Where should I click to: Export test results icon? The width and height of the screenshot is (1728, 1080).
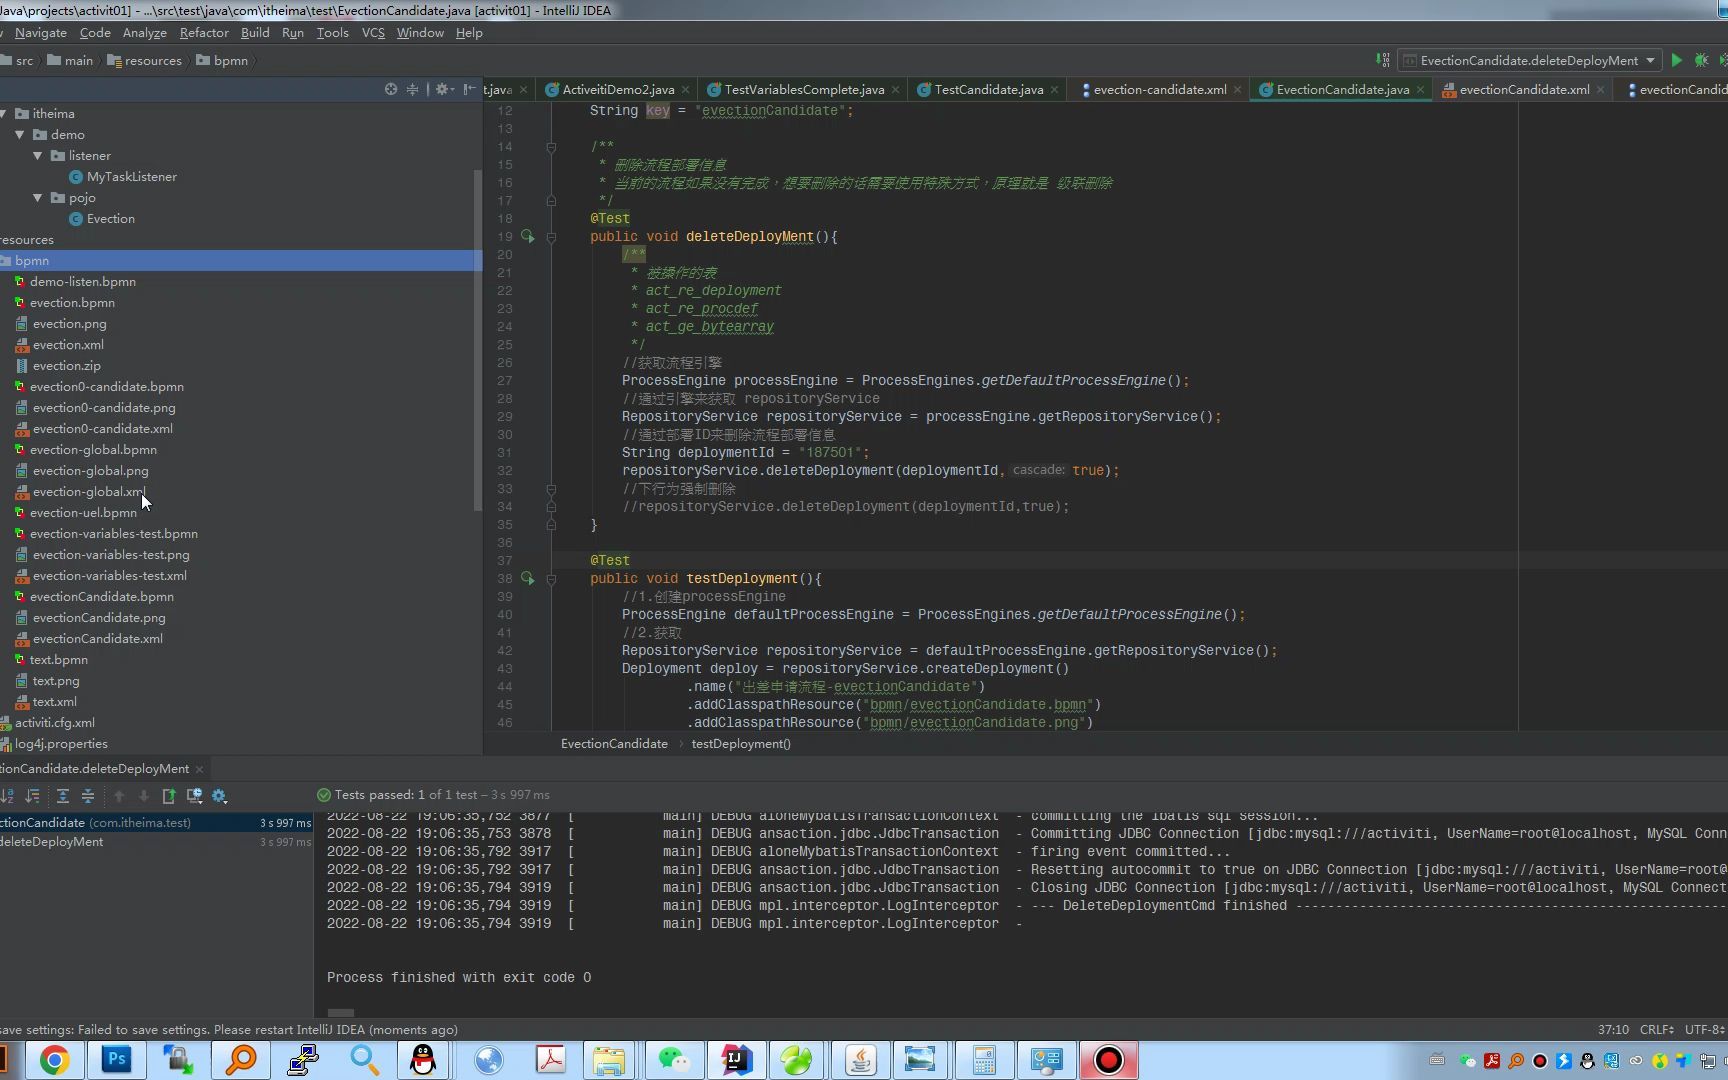coord(168,796)
